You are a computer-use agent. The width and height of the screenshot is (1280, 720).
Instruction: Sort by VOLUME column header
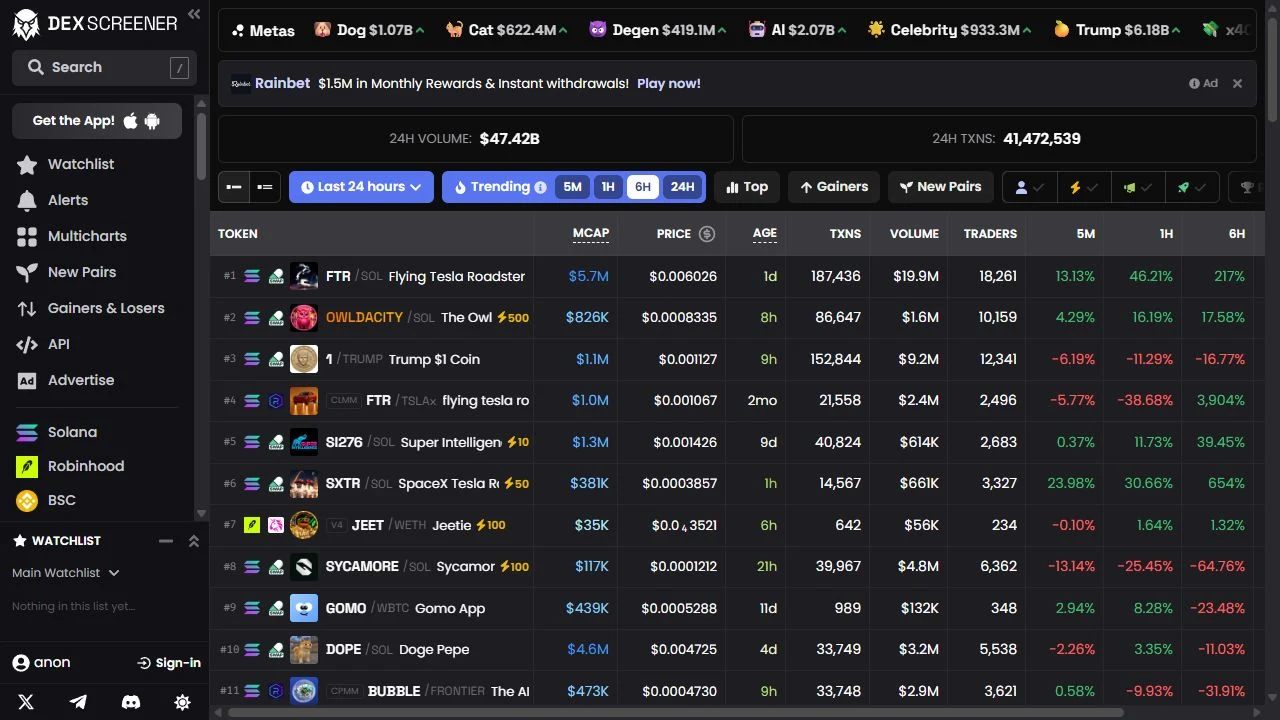point(915,234)
